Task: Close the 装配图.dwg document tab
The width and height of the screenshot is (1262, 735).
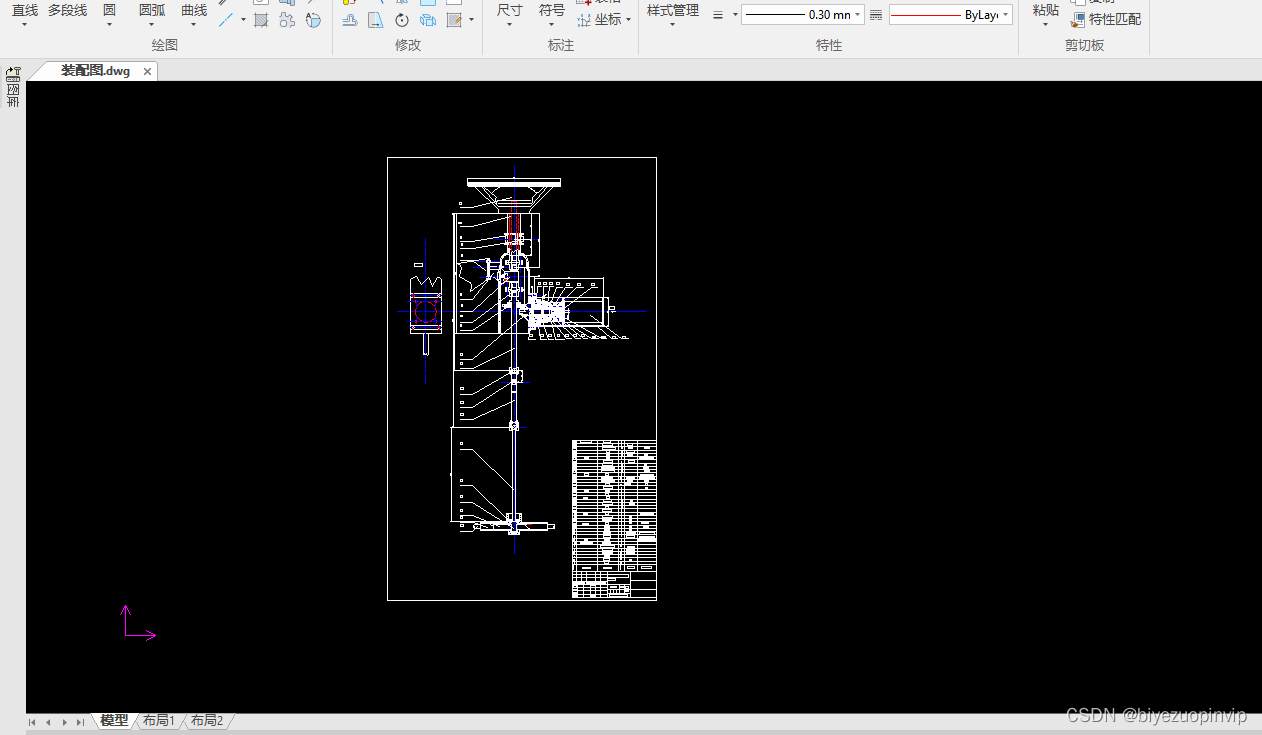Action: (x=147, y=71)
